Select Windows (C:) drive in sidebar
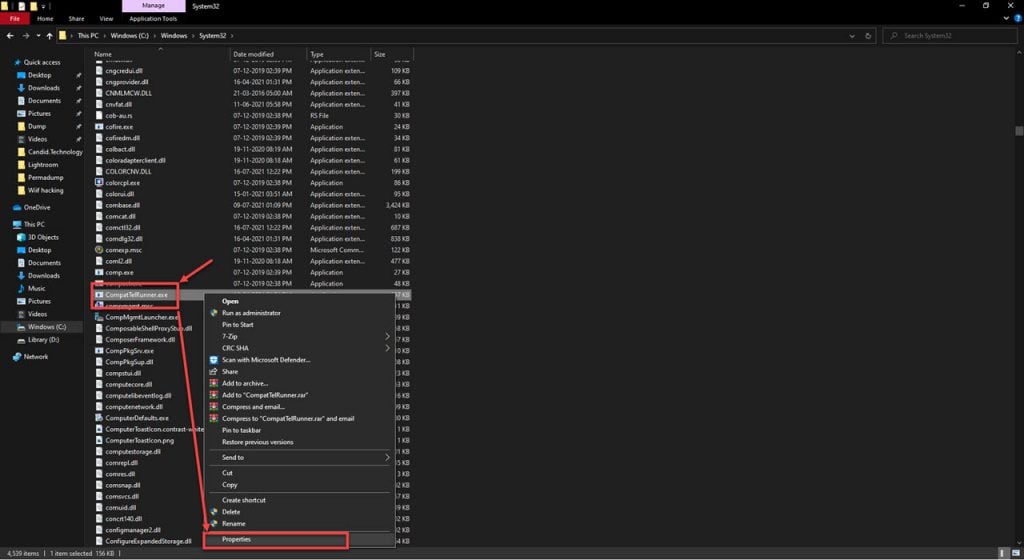The height and width of the screenshot is (560, 1024). pos(46,327)
